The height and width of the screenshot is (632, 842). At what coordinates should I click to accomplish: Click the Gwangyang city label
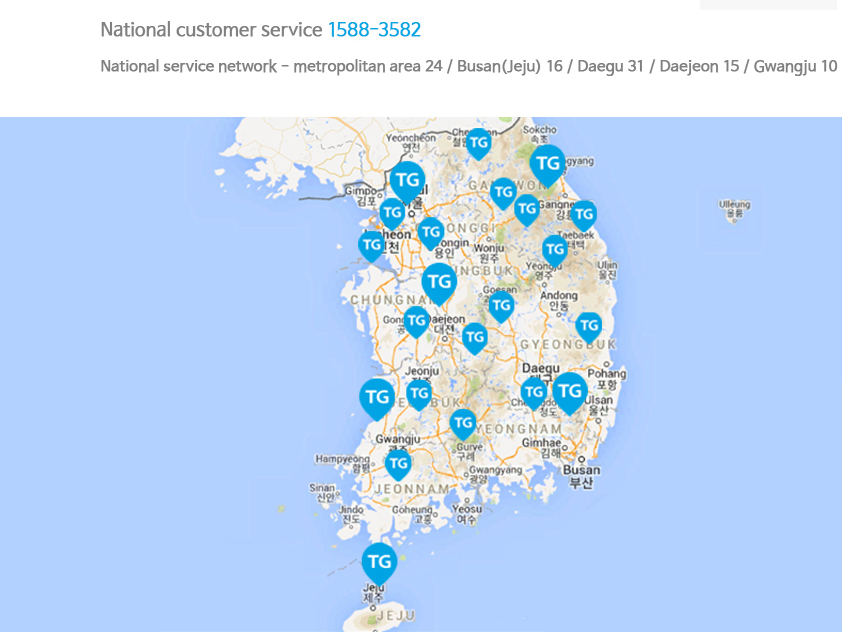494,475
